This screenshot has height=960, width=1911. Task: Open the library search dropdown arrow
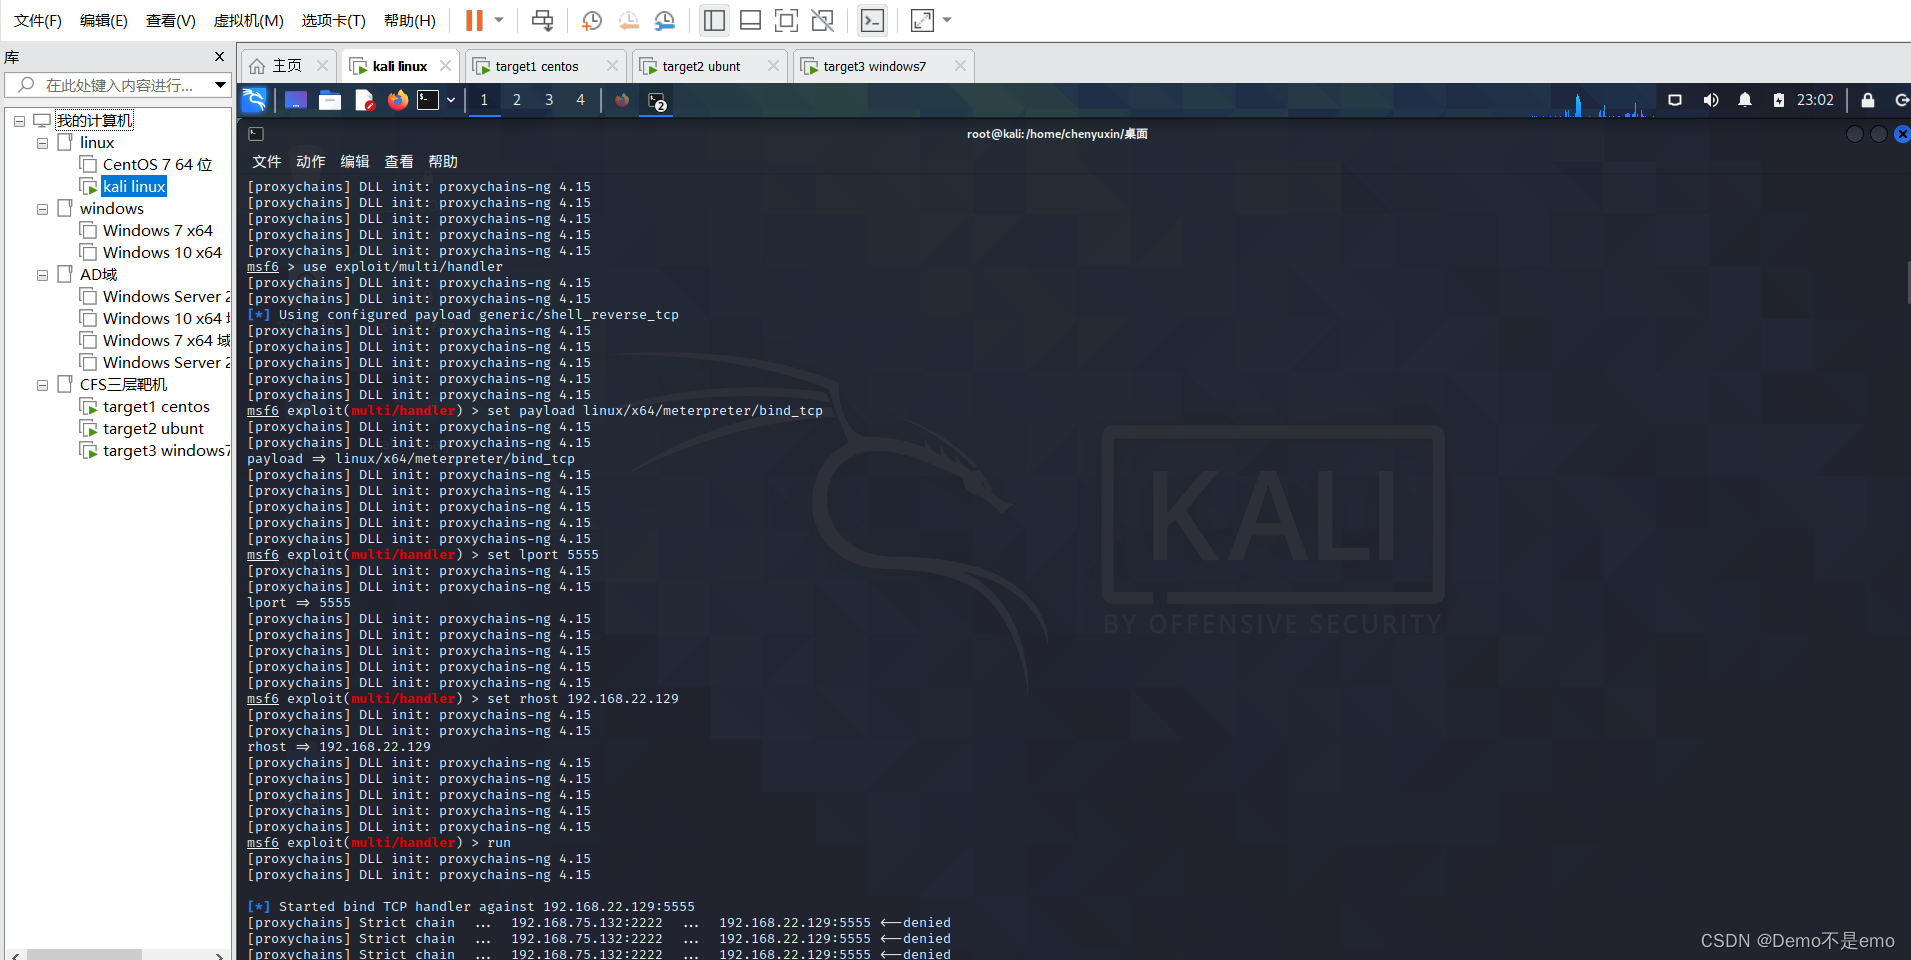[220, 85]
